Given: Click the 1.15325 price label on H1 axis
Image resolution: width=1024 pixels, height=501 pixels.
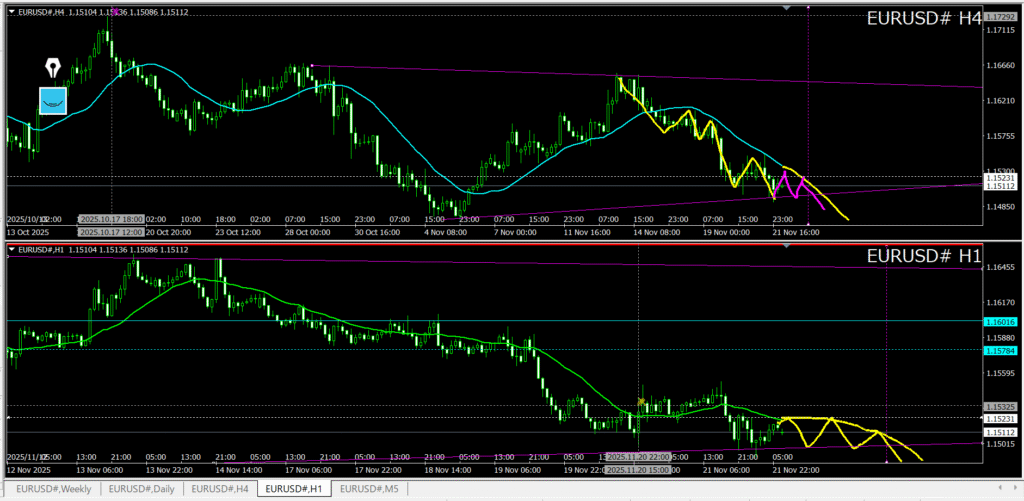Looking at the screenshot, I should 1001,407.
